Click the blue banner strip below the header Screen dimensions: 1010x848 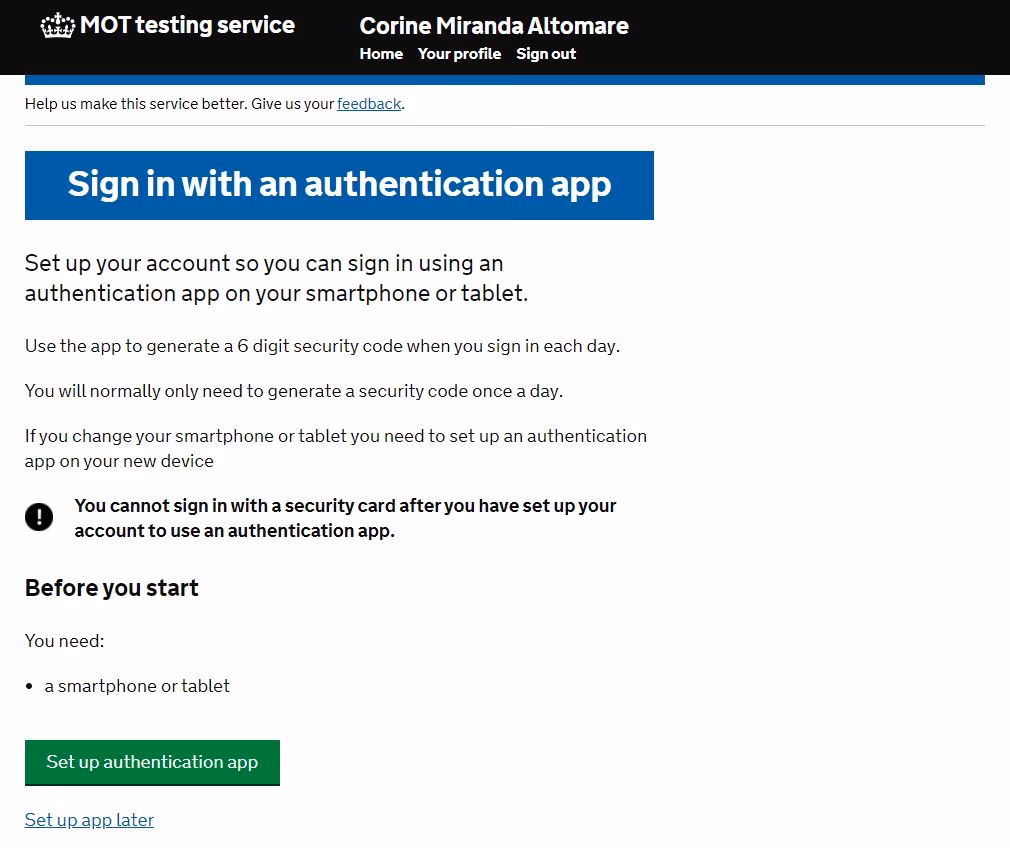click(x=504, y=79)
